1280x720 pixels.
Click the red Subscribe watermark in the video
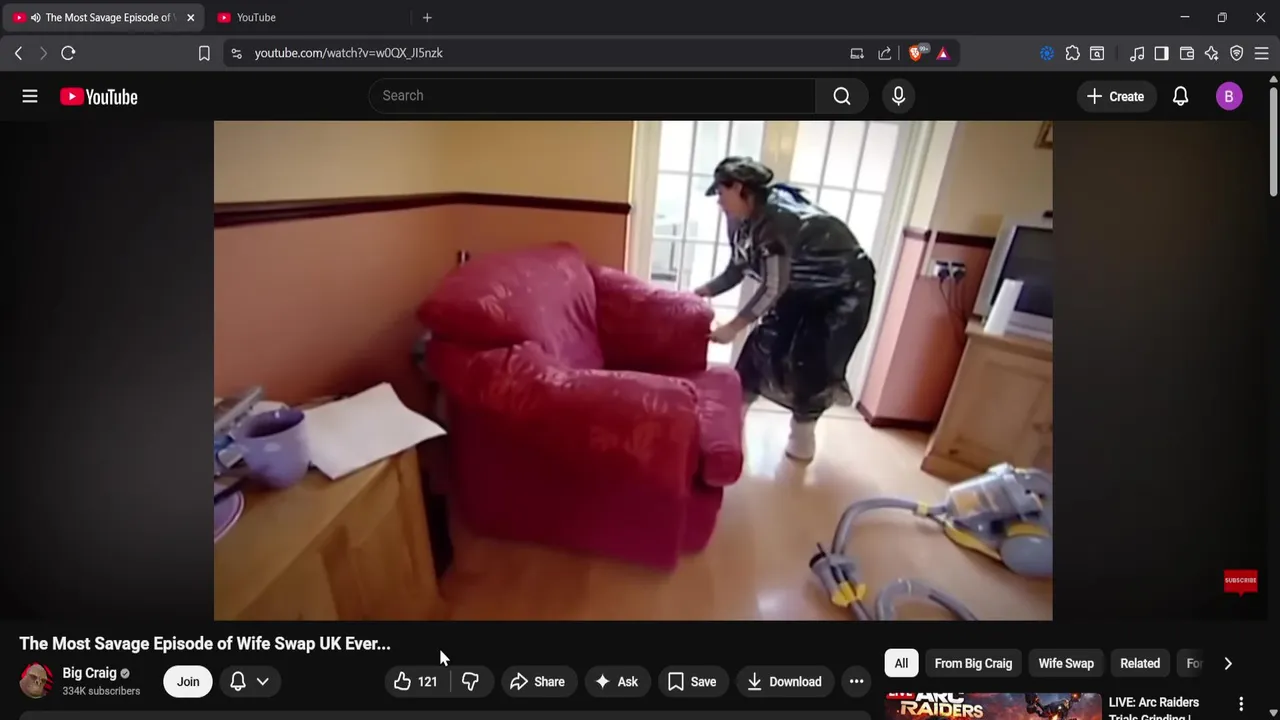click(1240, 581)
